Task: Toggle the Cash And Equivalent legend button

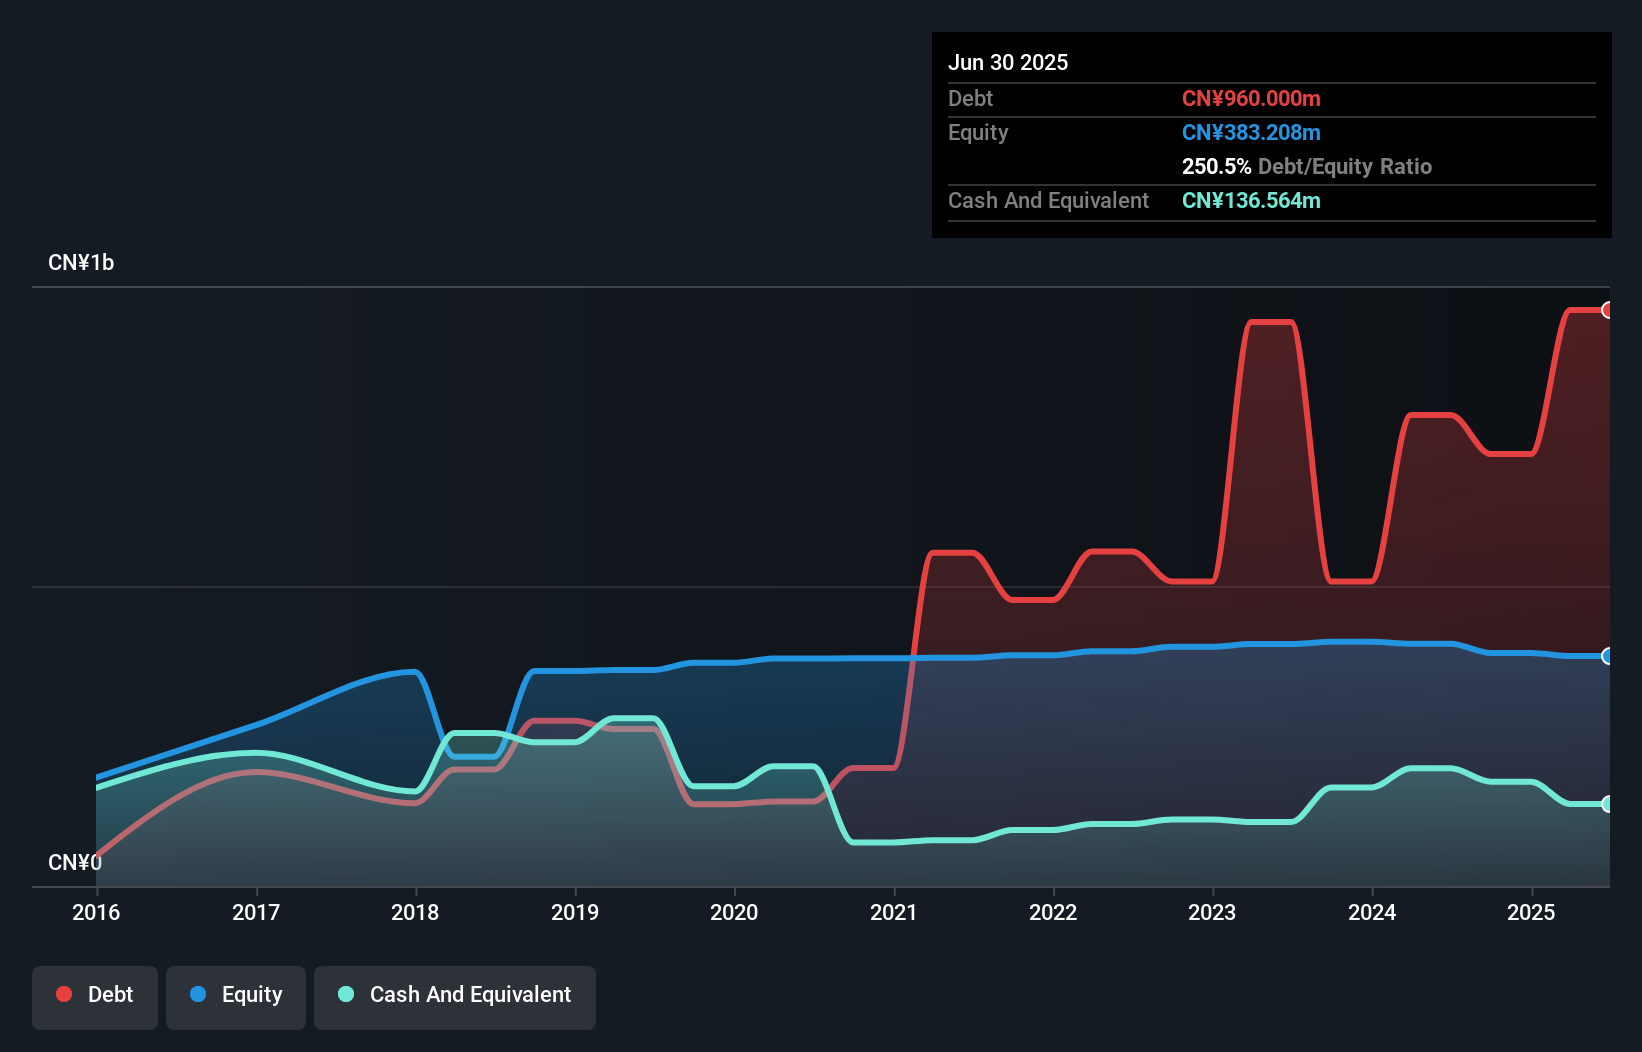Action: click(455, 997)
